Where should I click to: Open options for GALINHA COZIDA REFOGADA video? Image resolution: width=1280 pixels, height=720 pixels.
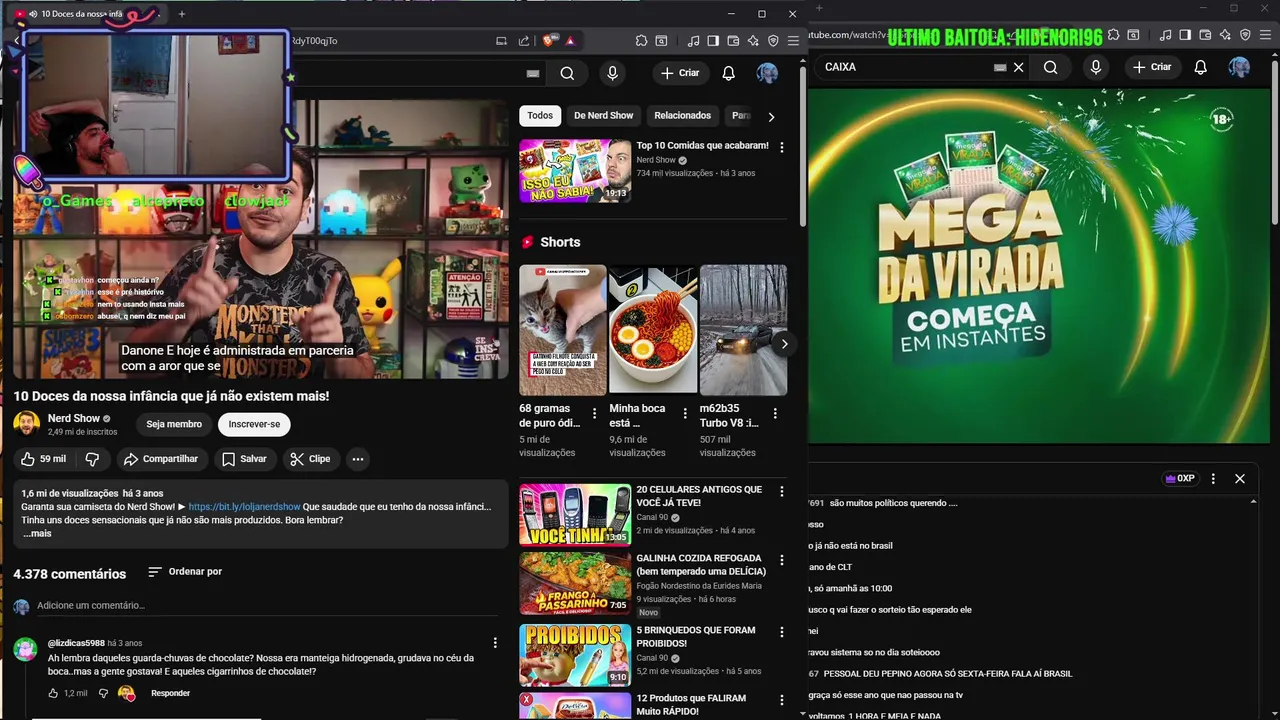782,560
